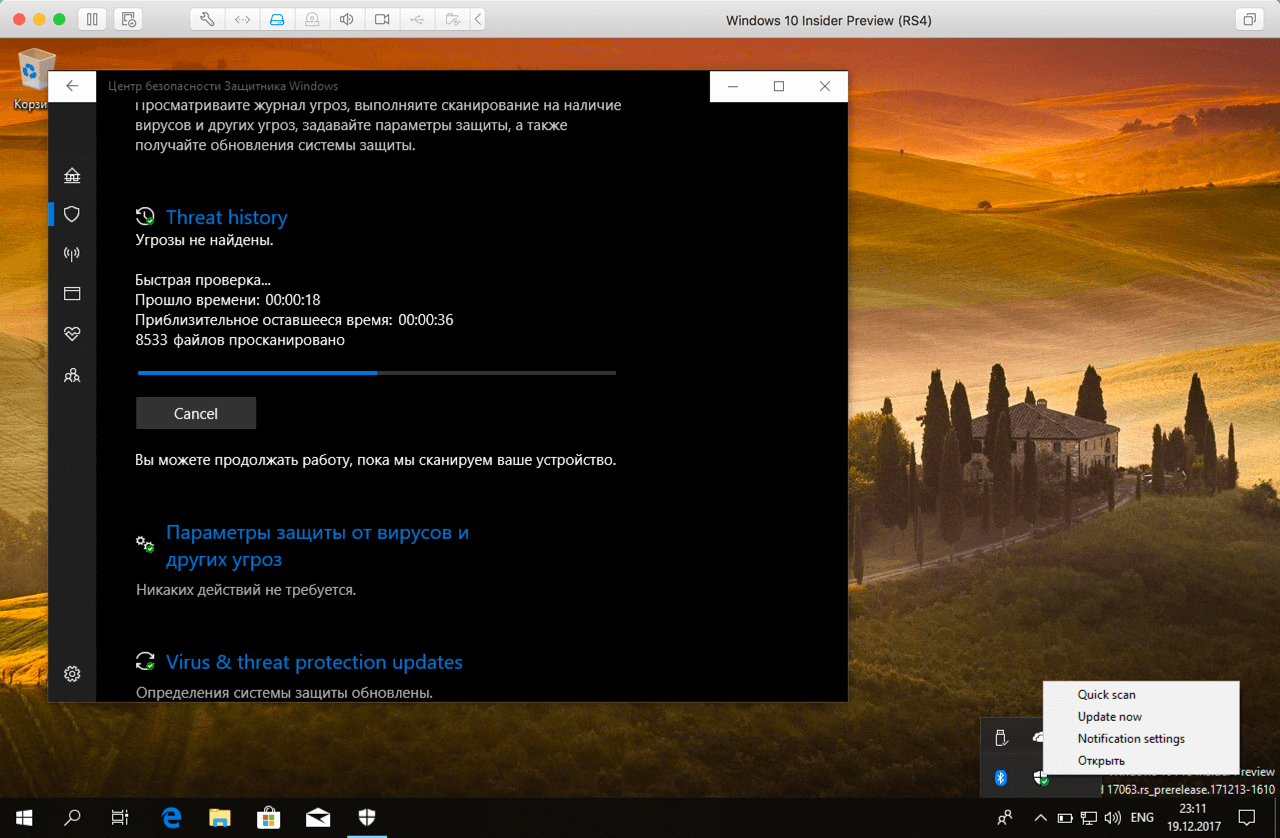This screenshot has width=1280, height=838.
Task: Switch input language via ENG indicator
Action: (x=1142, y=818)
